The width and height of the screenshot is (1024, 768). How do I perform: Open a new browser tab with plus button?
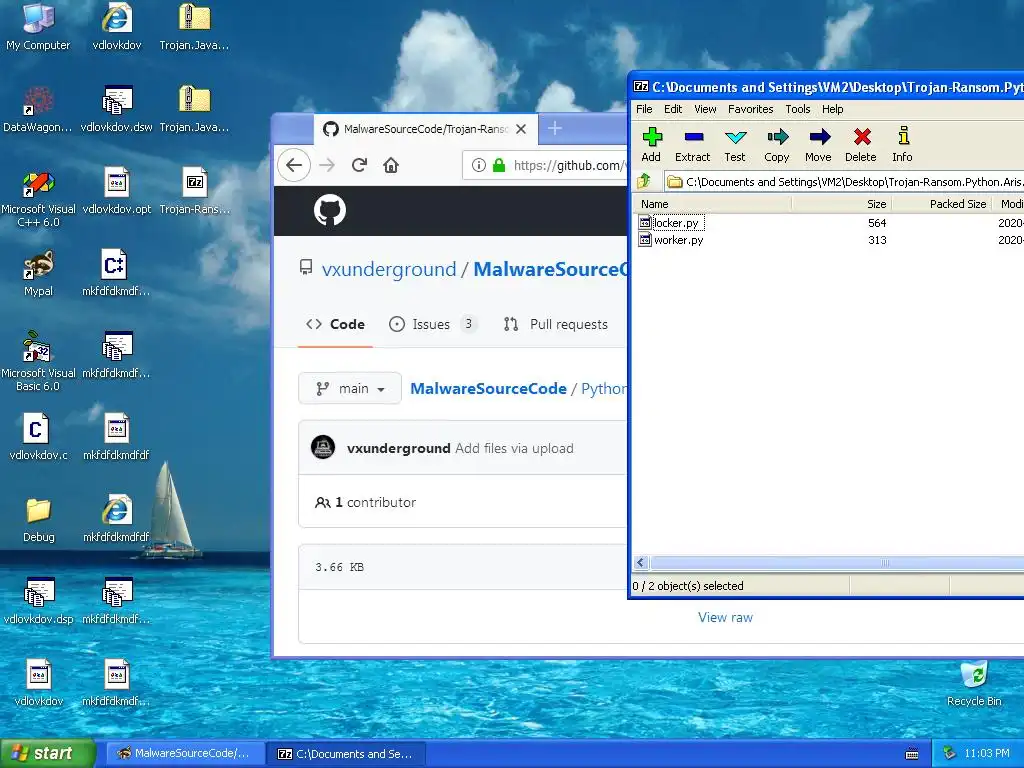pos(555,129)
